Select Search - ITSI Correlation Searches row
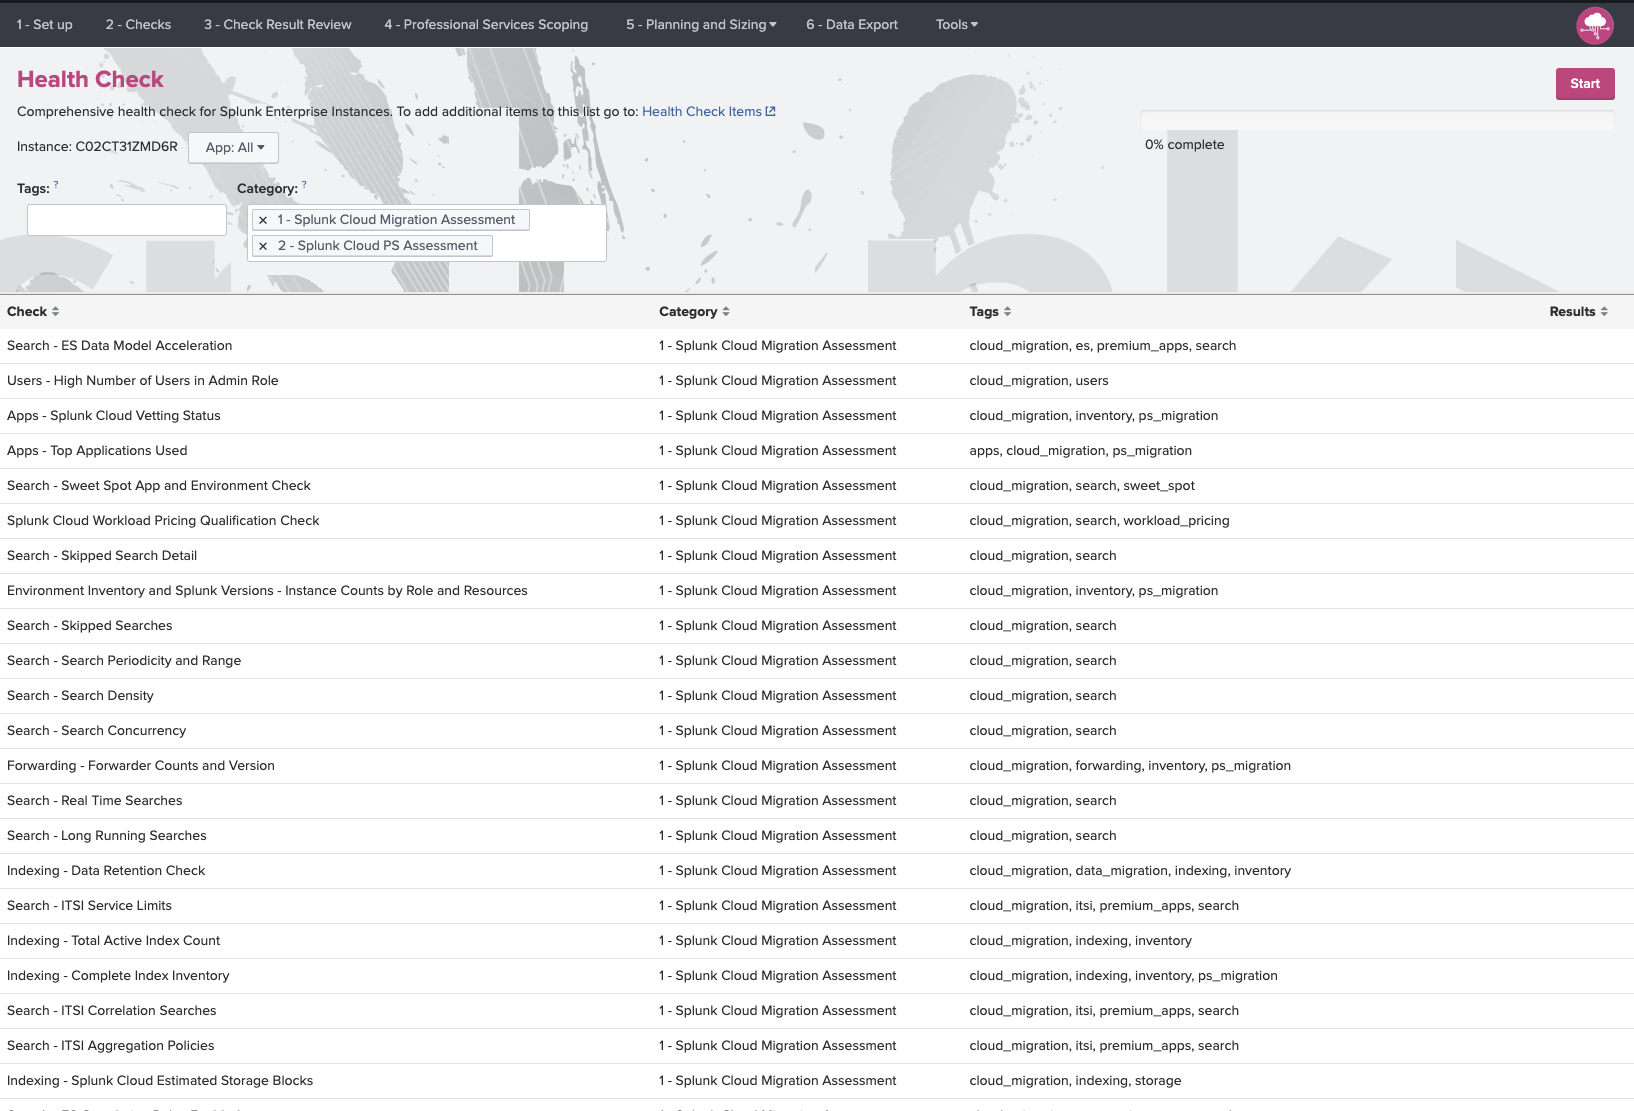1634x1111 pixels. [x=817, y=1011]
